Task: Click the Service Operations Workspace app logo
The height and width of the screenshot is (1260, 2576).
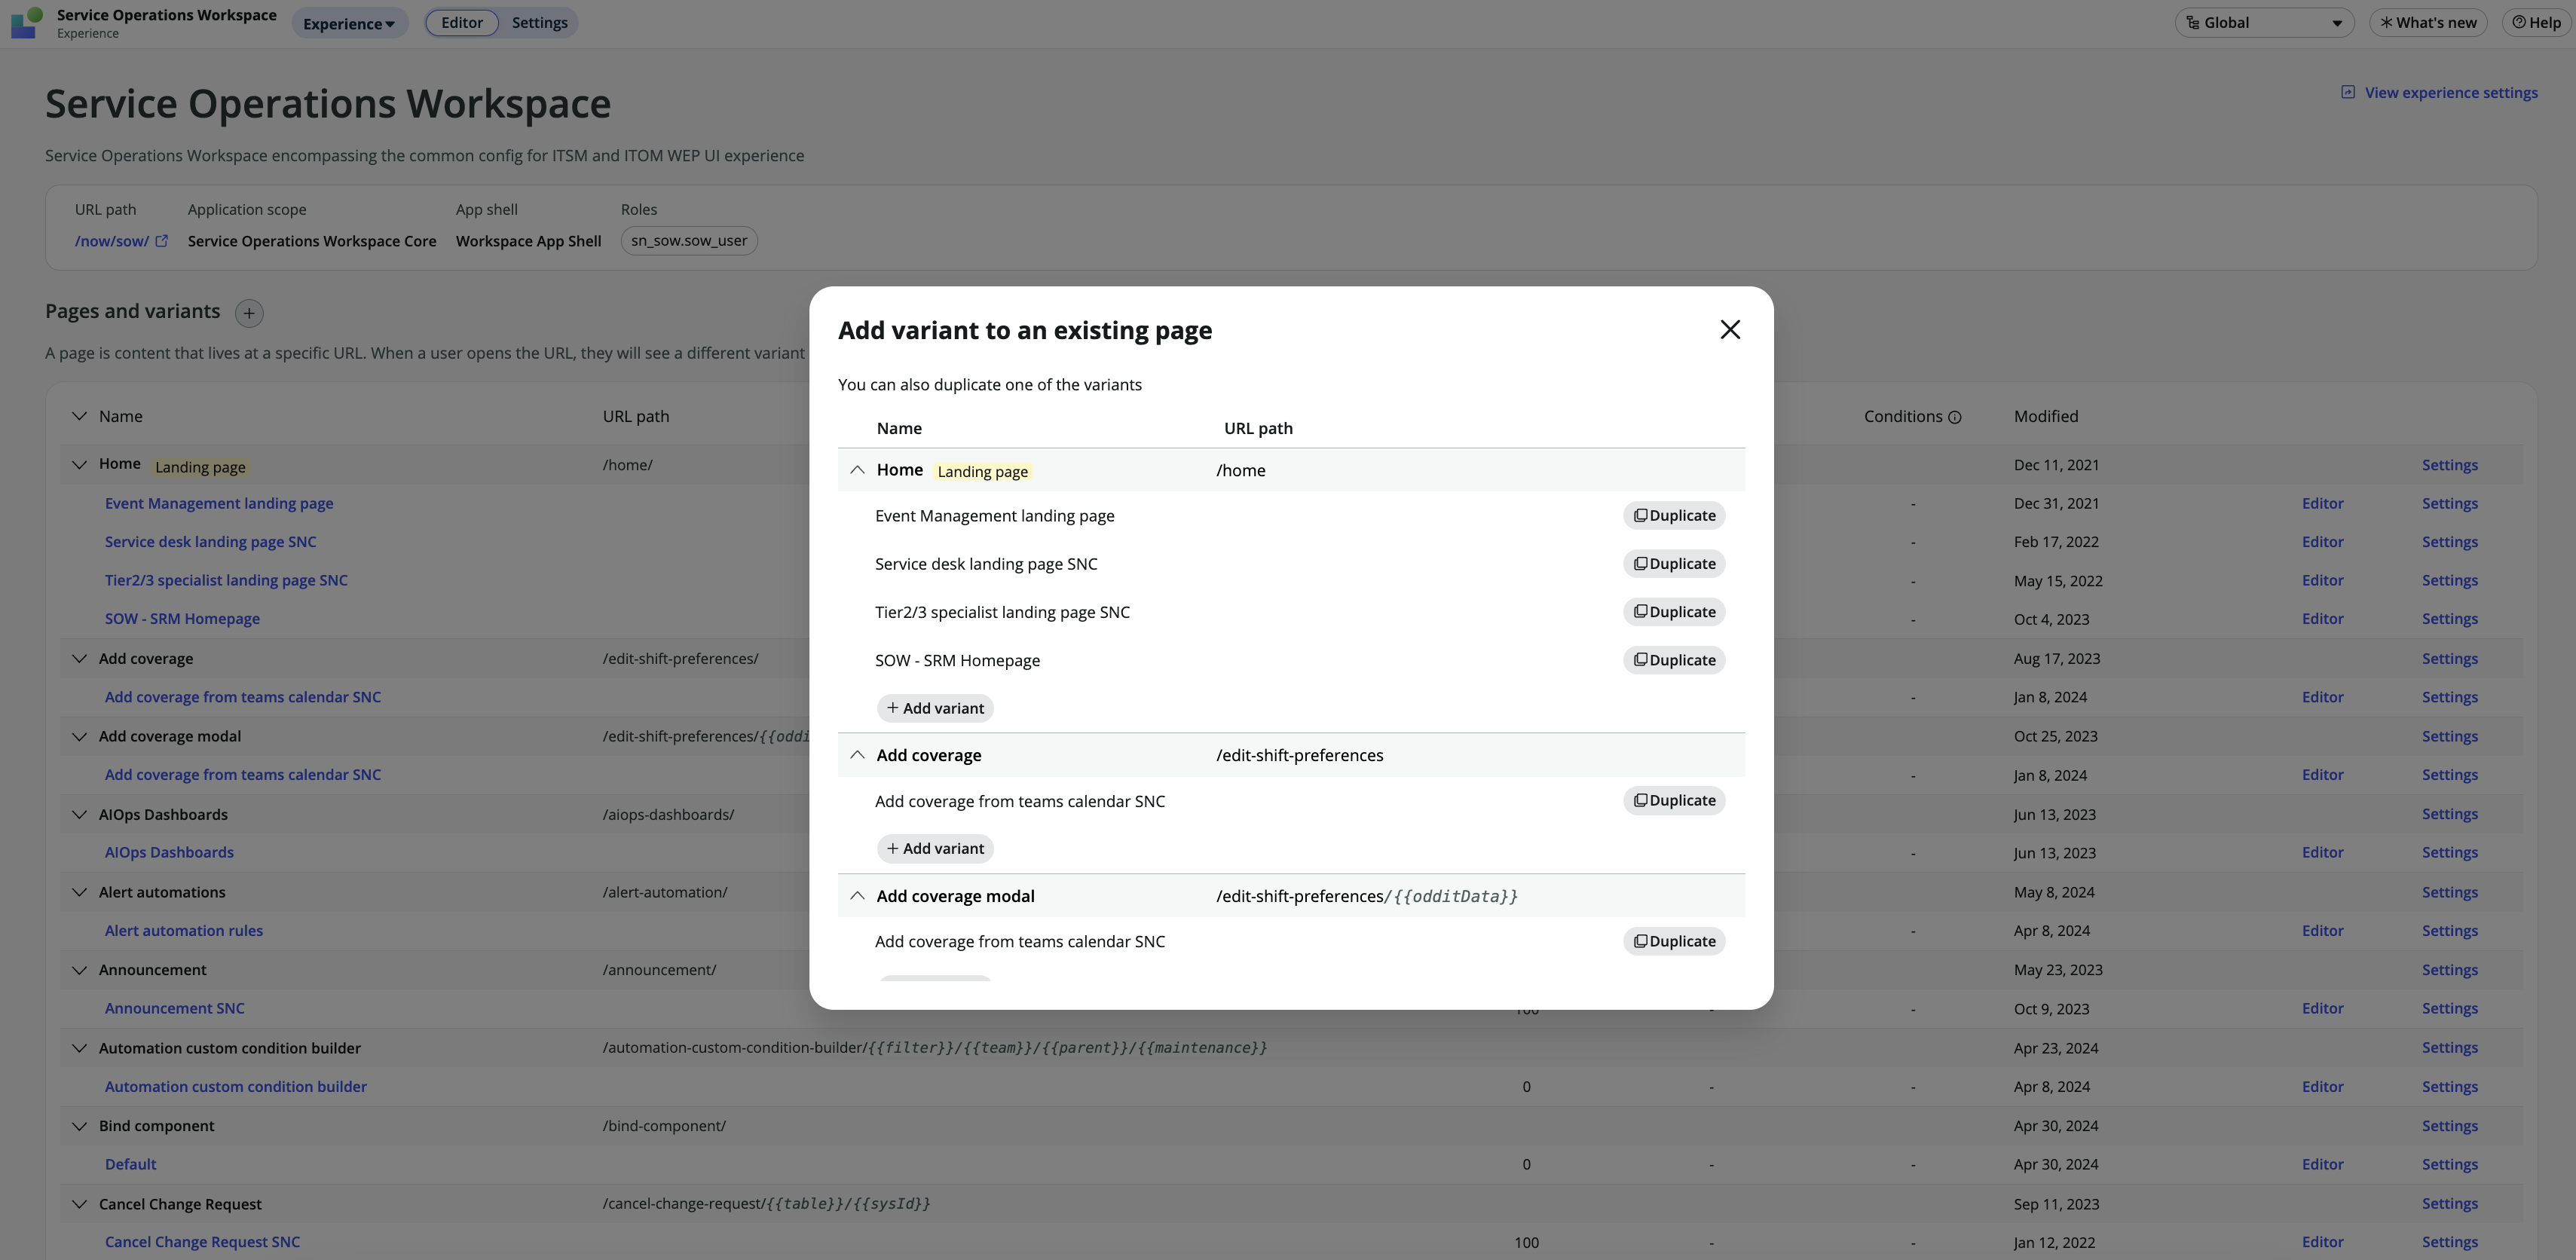Action: tap(26, 23)
